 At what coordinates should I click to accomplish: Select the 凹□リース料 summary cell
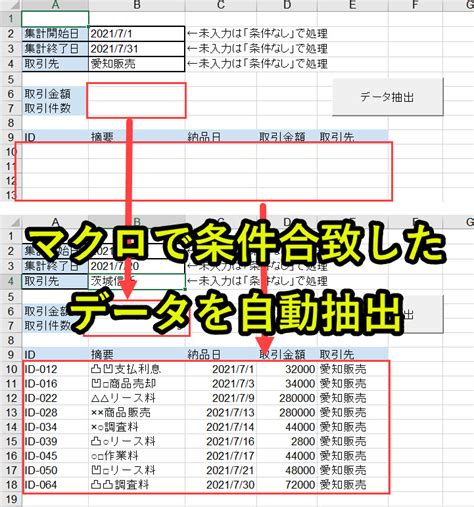137,470
